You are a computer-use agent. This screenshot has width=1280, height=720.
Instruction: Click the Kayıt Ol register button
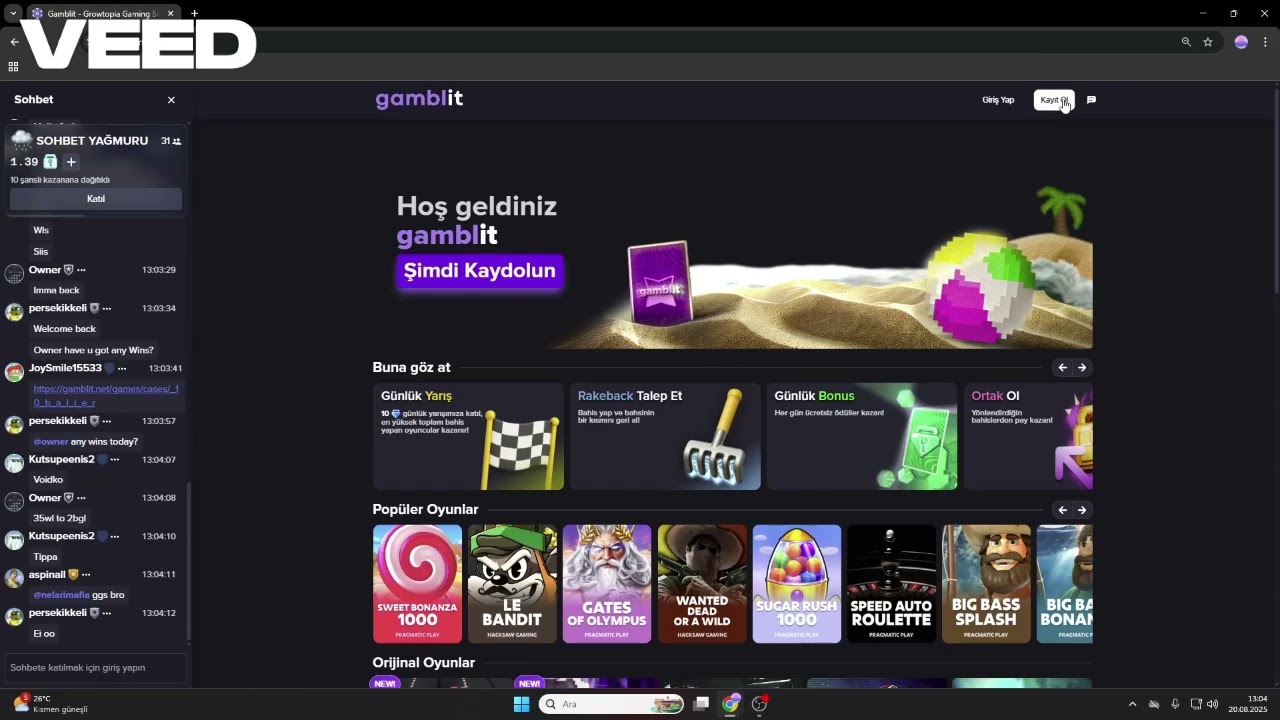pyautogui.click(x=1054, y=100)
